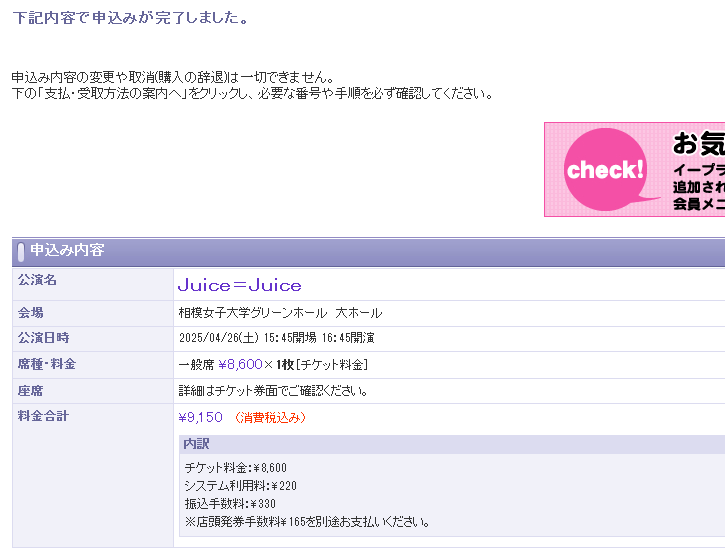Click the 申込み内容 section header
The width and height of the screenshot is (725, 554).
(369, 251)
